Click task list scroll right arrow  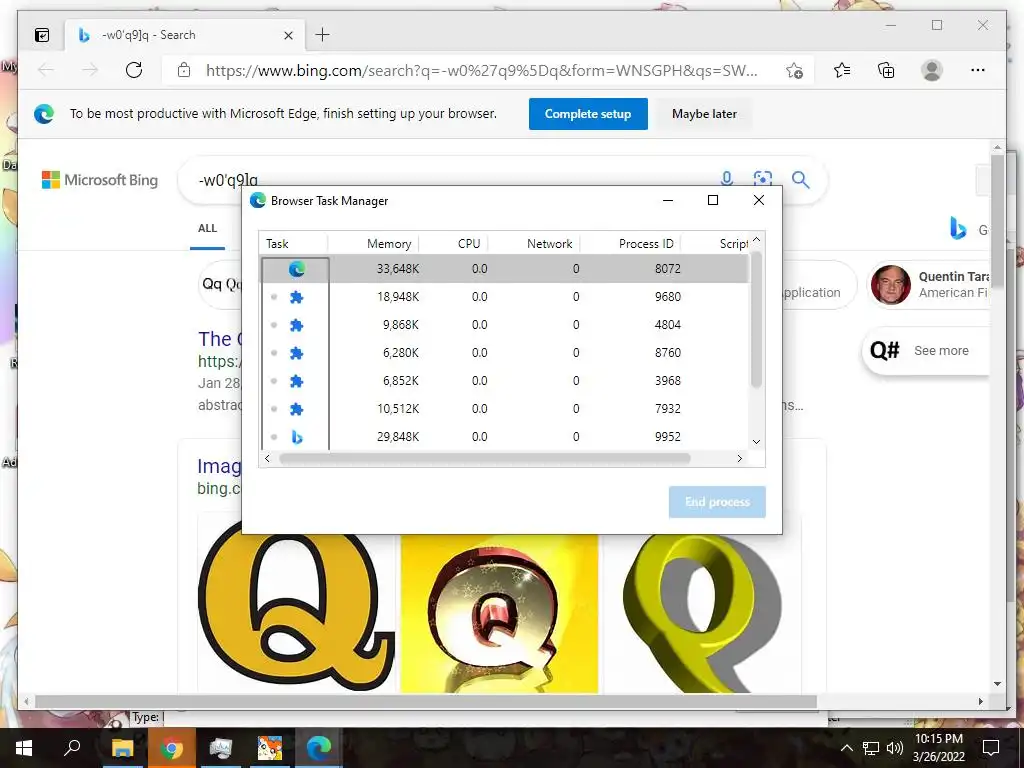coord(739,458)
